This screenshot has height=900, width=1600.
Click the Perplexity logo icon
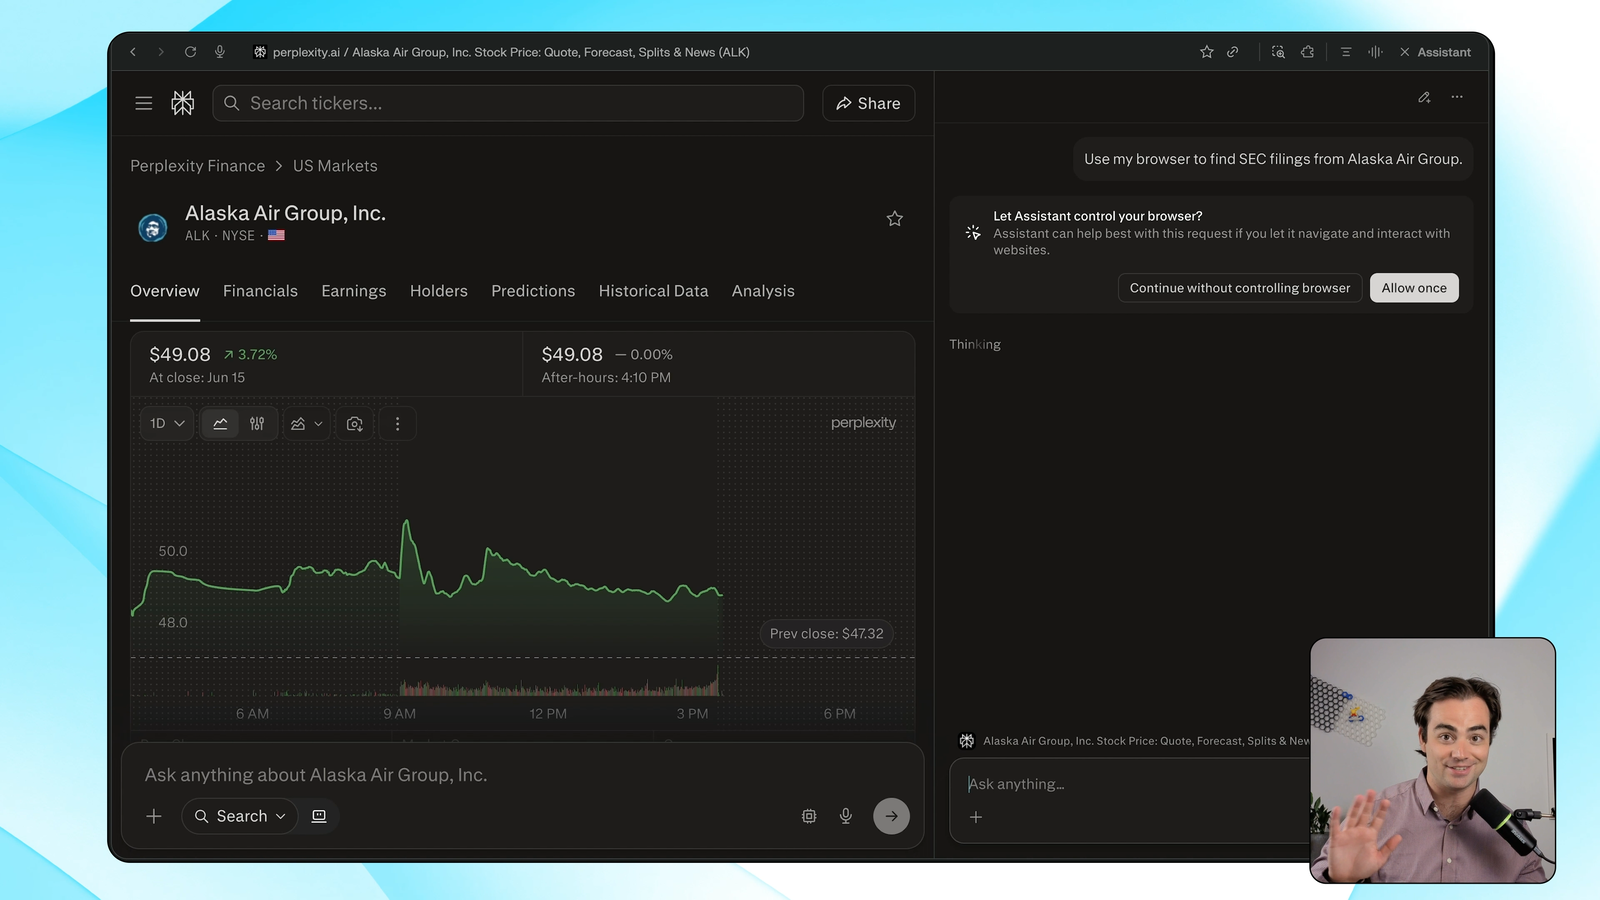tap(183, 103)
